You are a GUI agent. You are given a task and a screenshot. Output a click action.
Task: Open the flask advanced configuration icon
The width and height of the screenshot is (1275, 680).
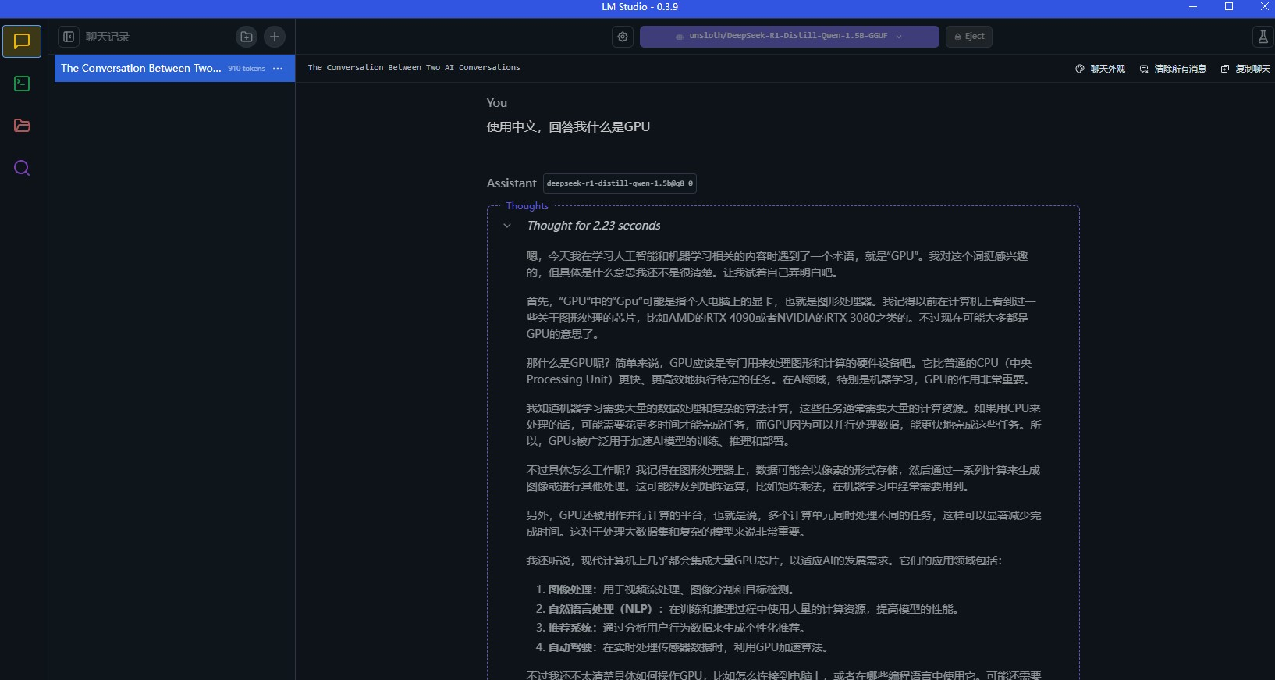(1261, 36)
